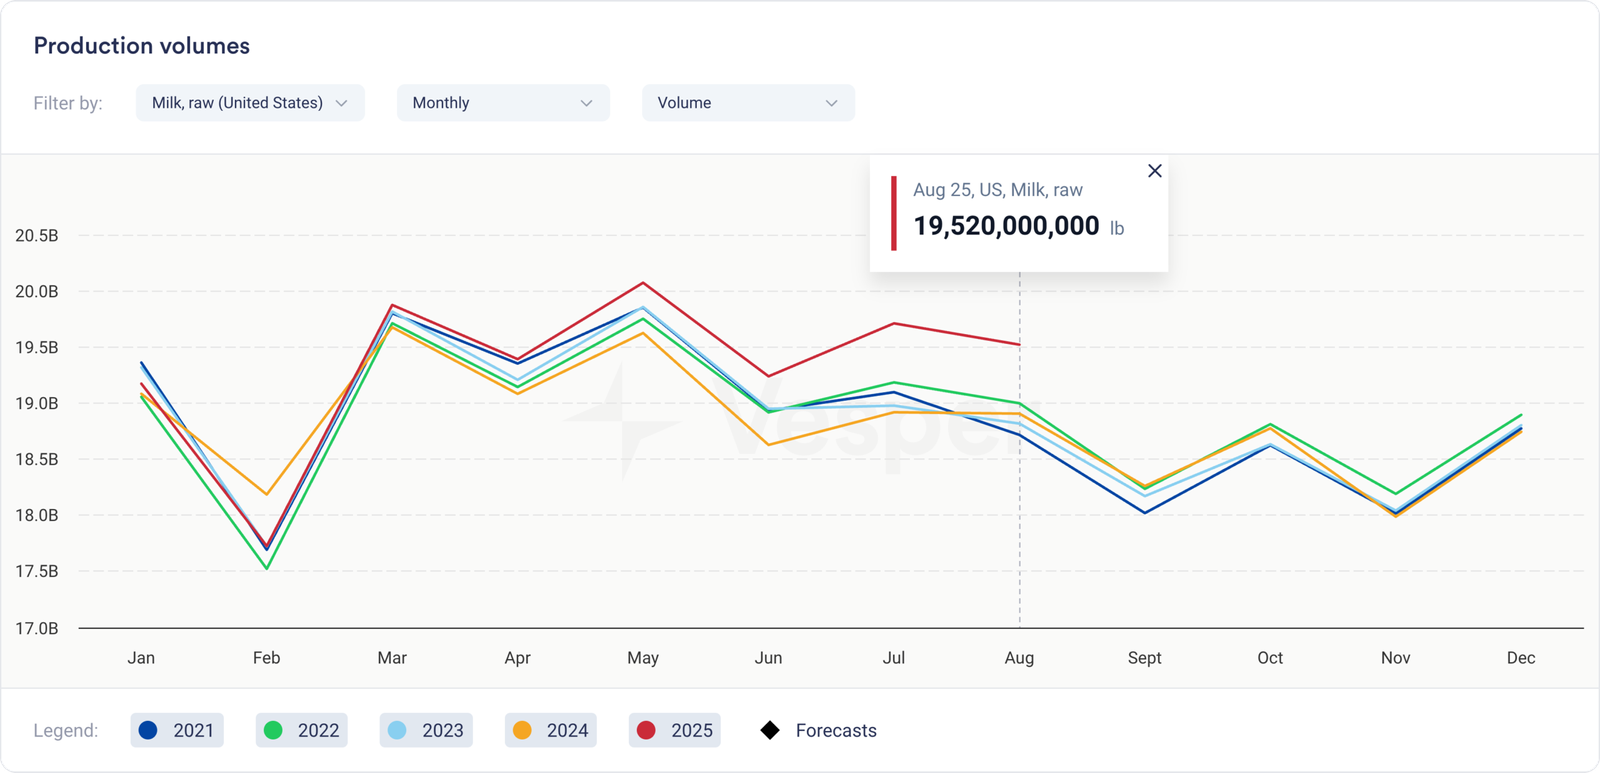The width and height of the screenshot is (1600, 773).
Task: Click the black diamond Forecasts icon
Action: (x=770, y=730)
